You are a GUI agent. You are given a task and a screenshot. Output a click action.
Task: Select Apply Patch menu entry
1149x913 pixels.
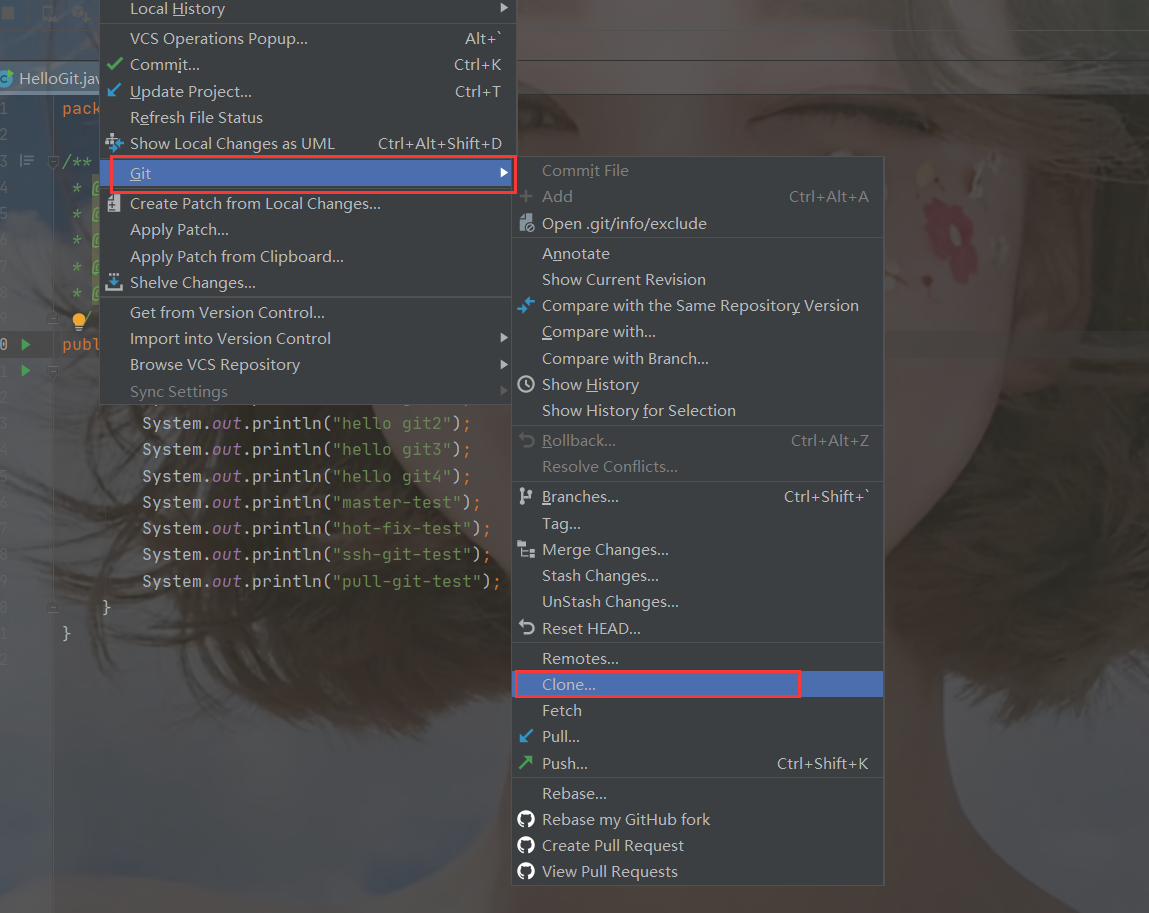click(x=308, y=229)
